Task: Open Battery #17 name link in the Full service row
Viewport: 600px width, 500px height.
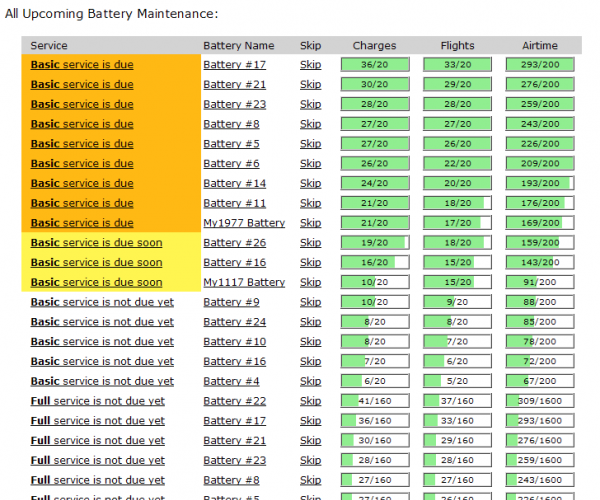Action: point(235,421)
